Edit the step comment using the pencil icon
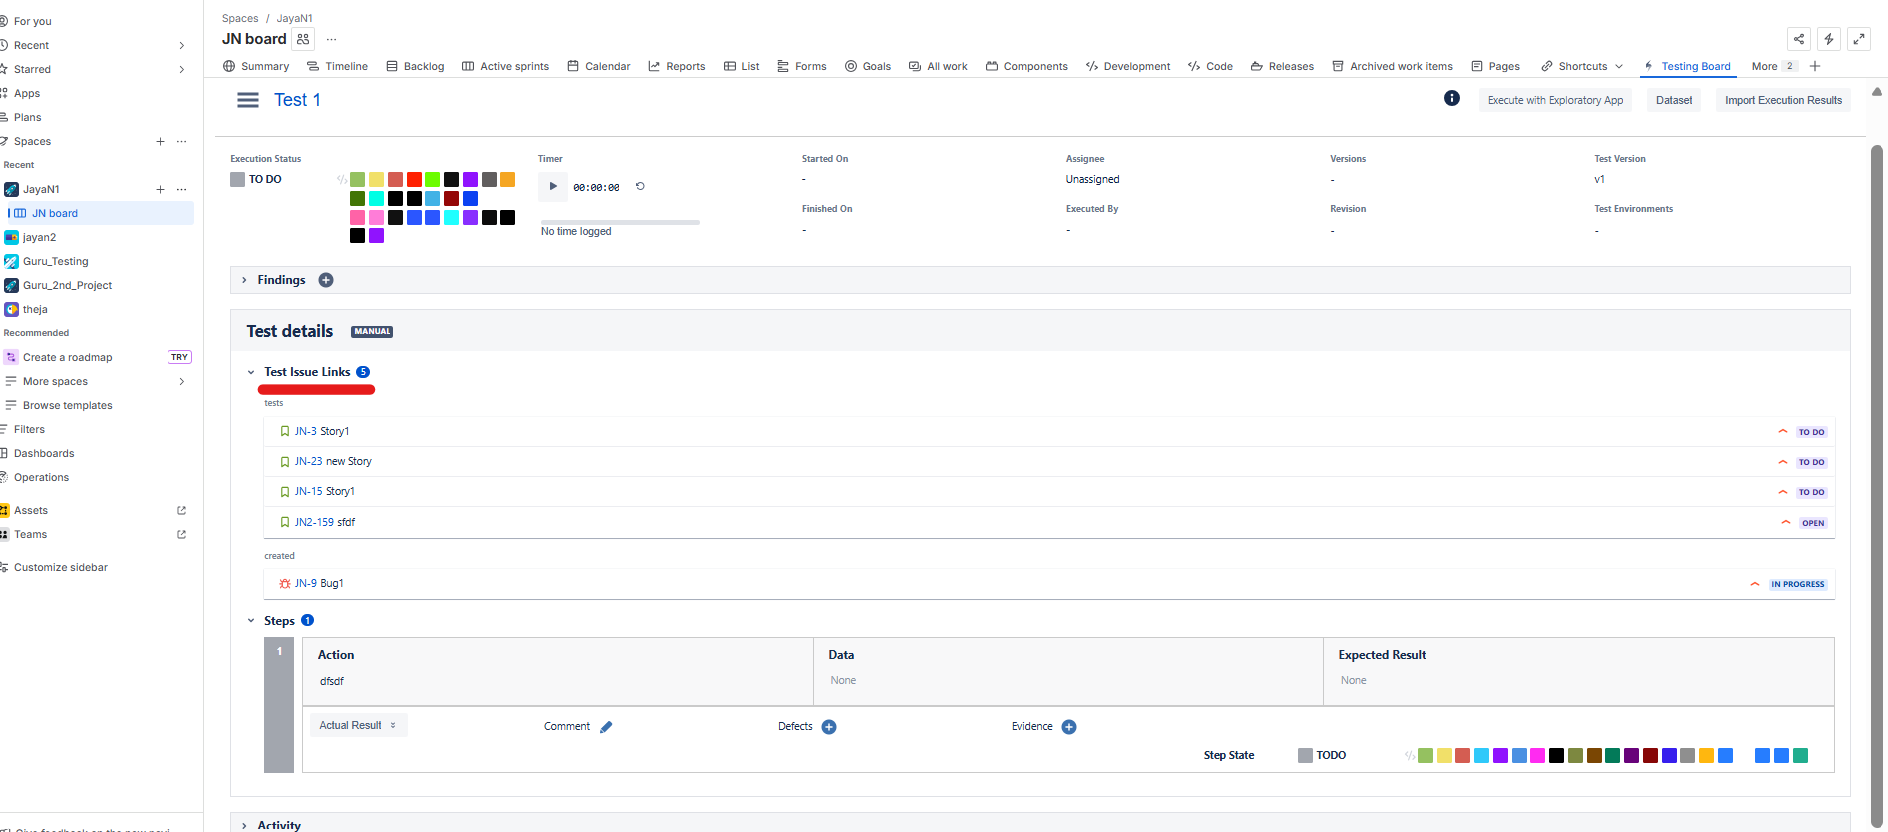This screenshot has width=1888, height=832. pos(606,727)
